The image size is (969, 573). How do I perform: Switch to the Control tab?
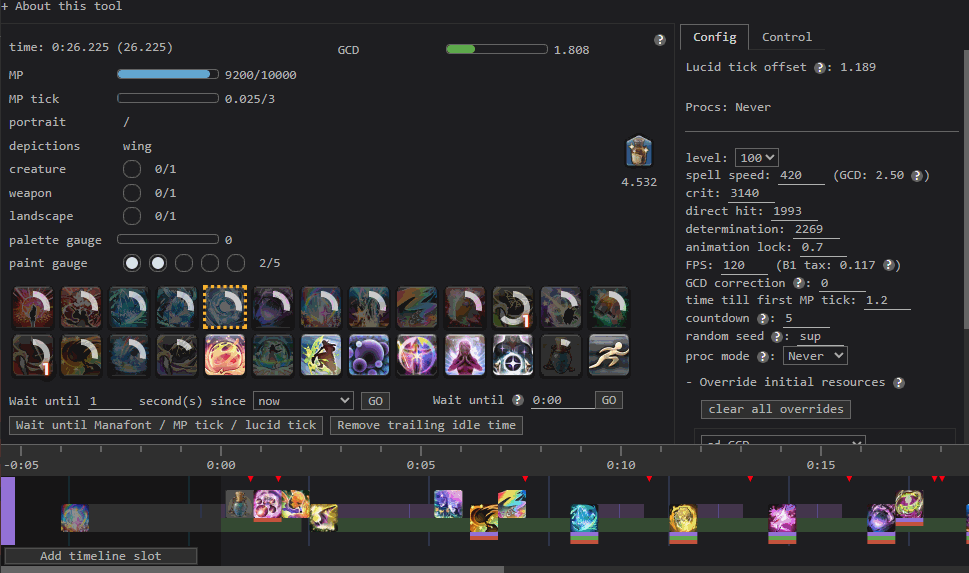pos(786,37)
